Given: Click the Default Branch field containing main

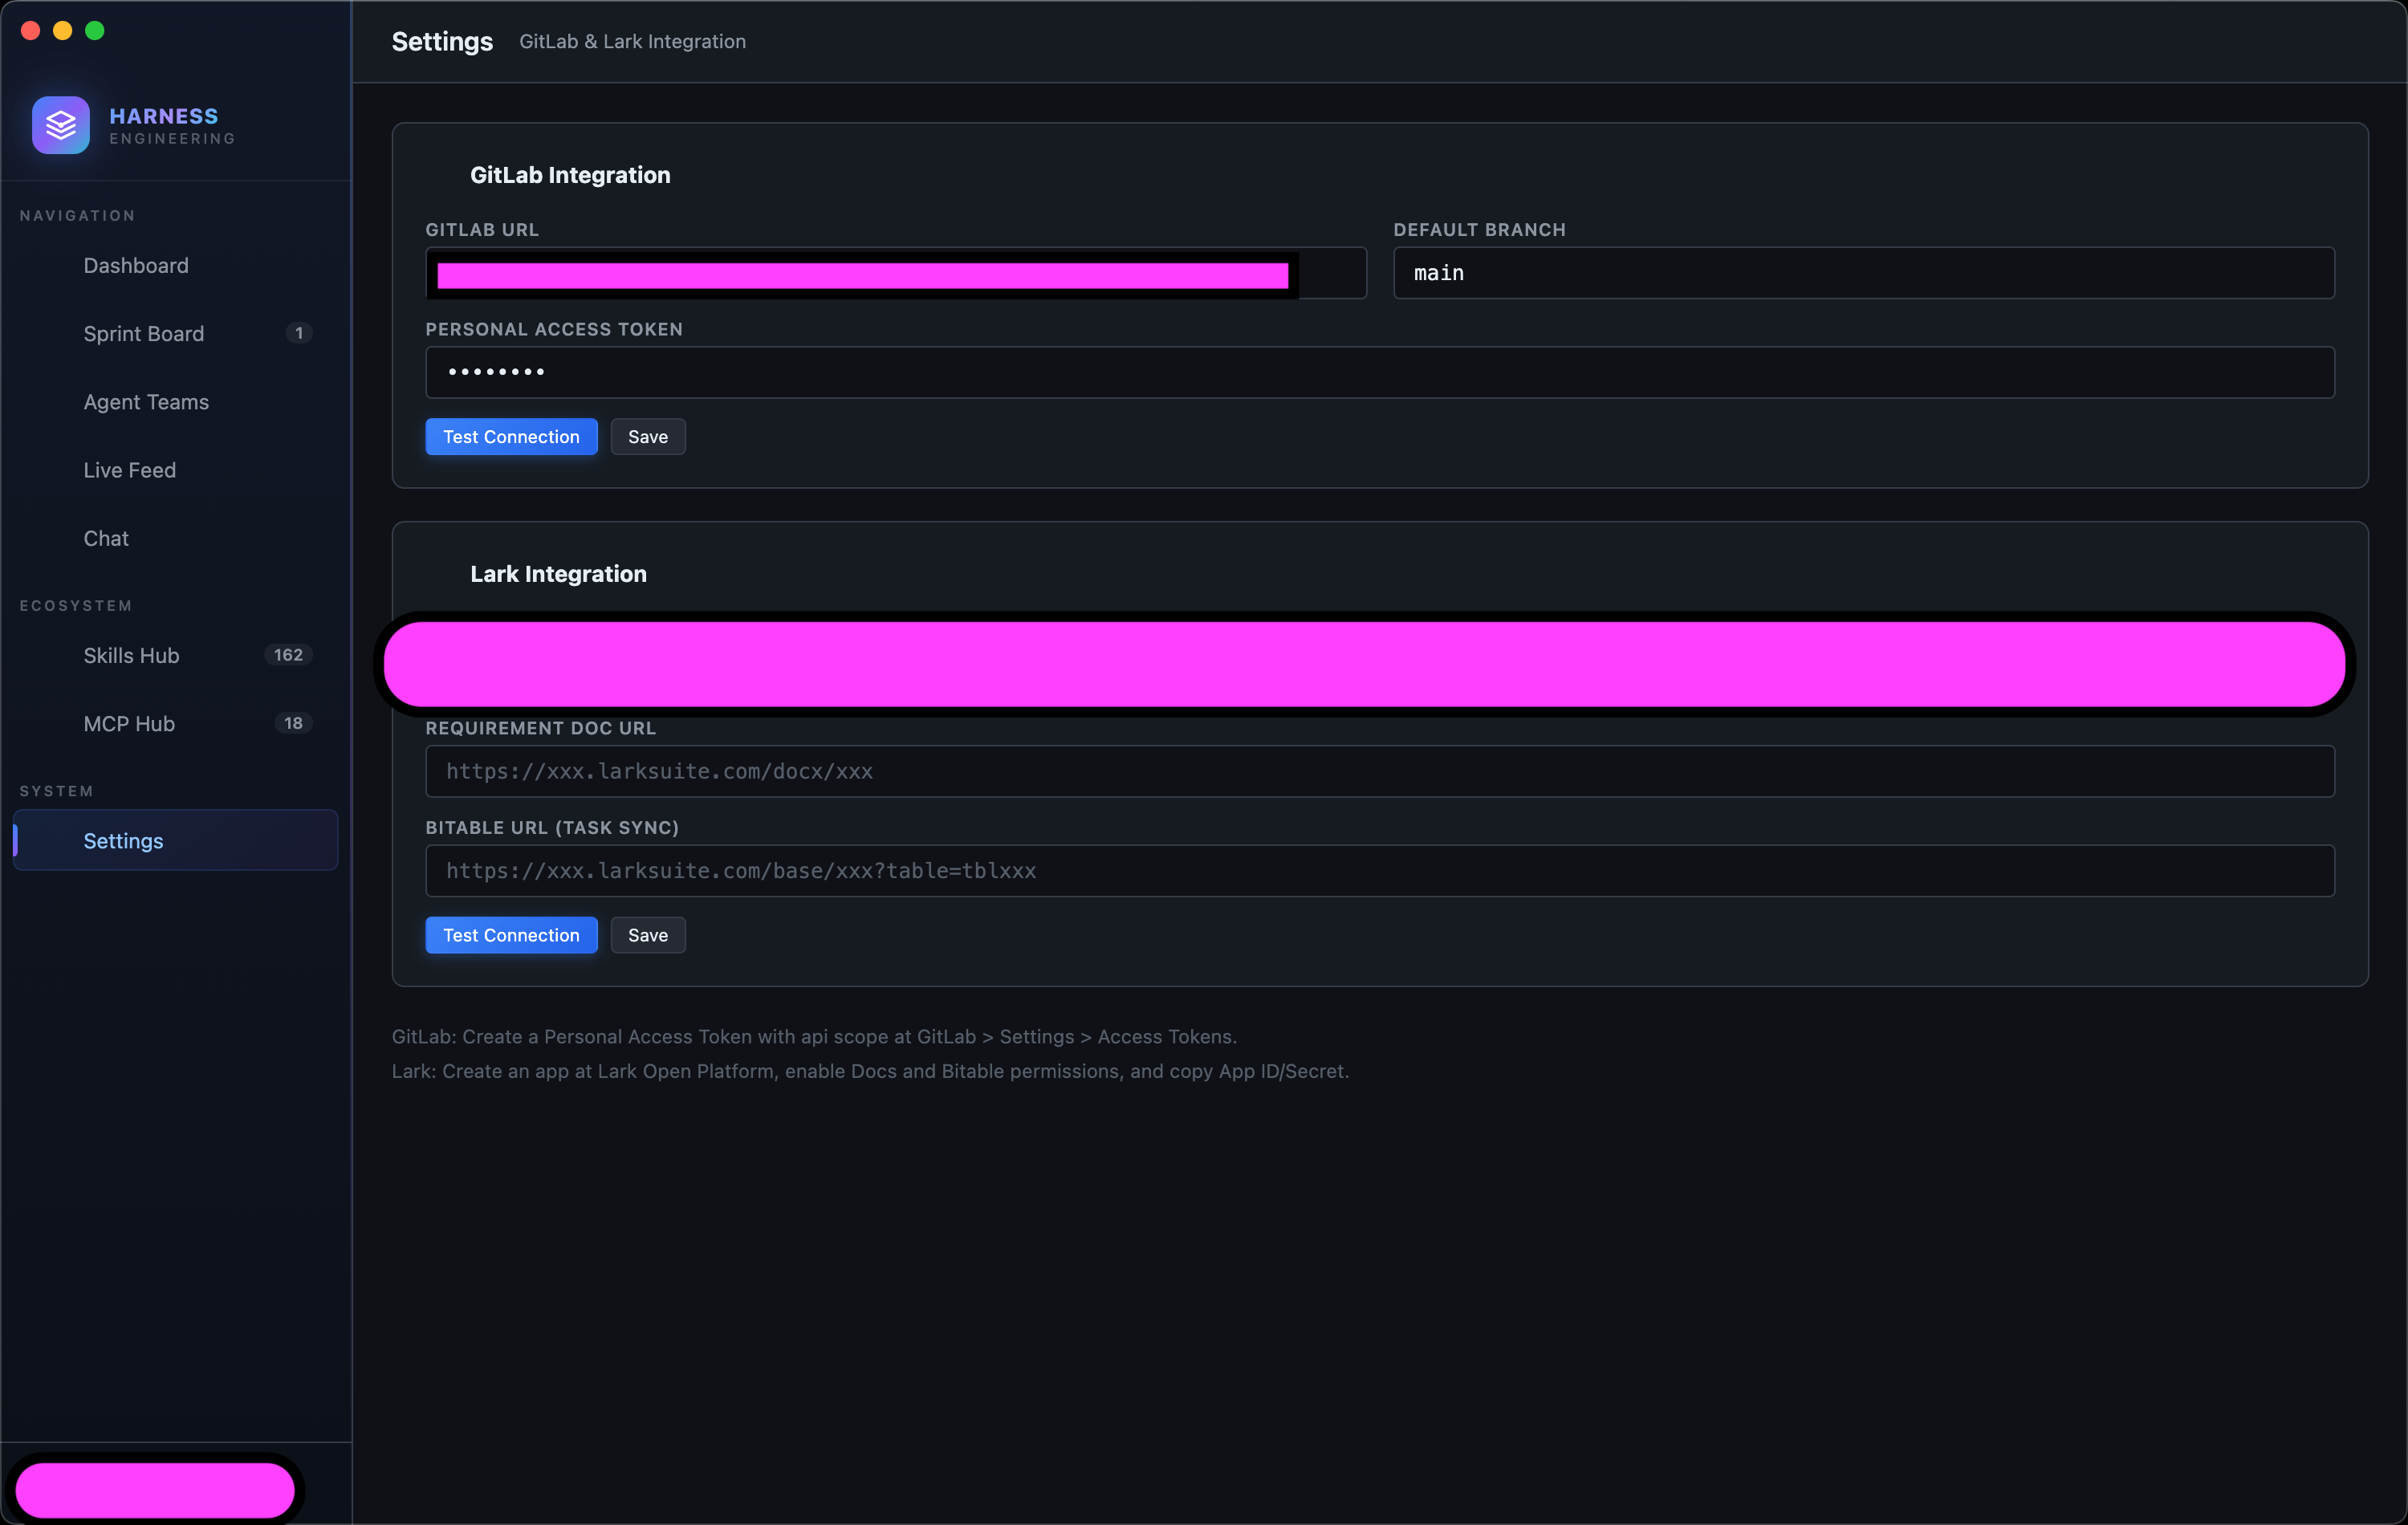Looking at the screenshot, I should [x=1863, y=273].
